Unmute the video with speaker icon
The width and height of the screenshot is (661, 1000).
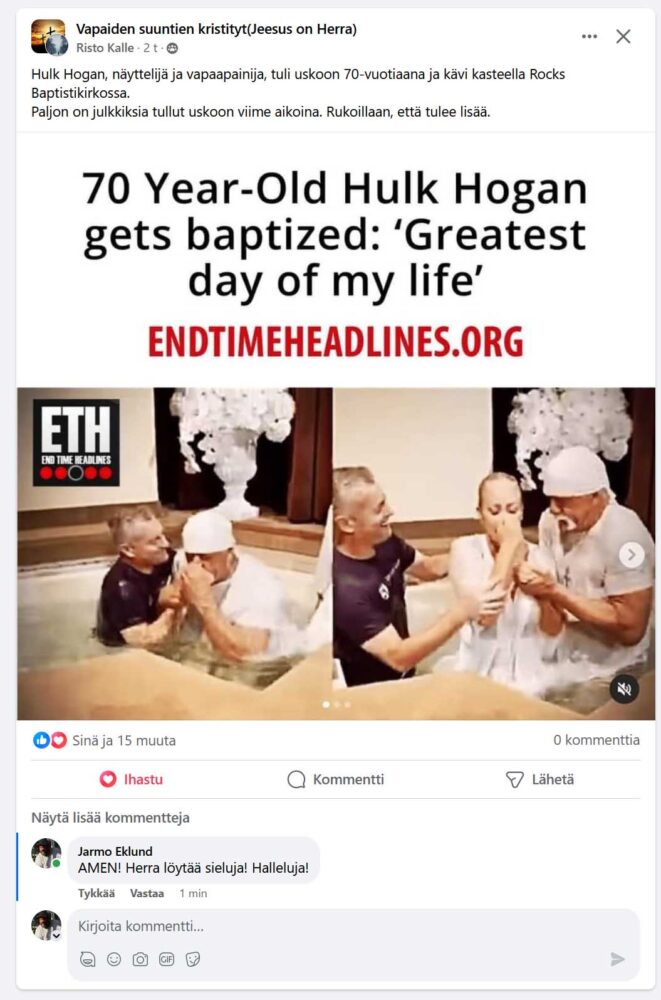tap(624, 689)
